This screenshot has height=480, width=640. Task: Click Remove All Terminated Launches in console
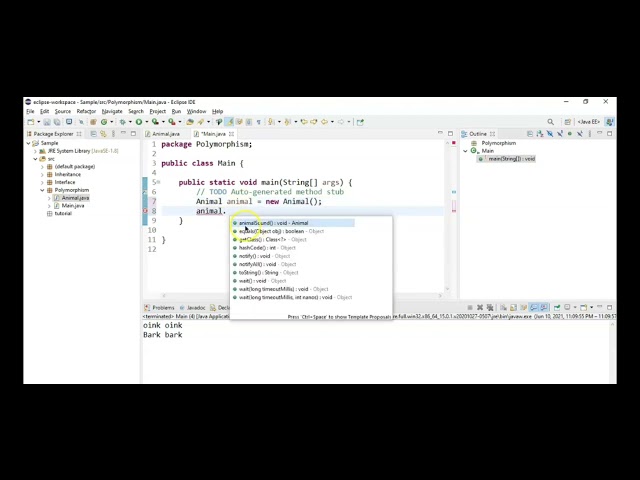[x=490, y=307]
